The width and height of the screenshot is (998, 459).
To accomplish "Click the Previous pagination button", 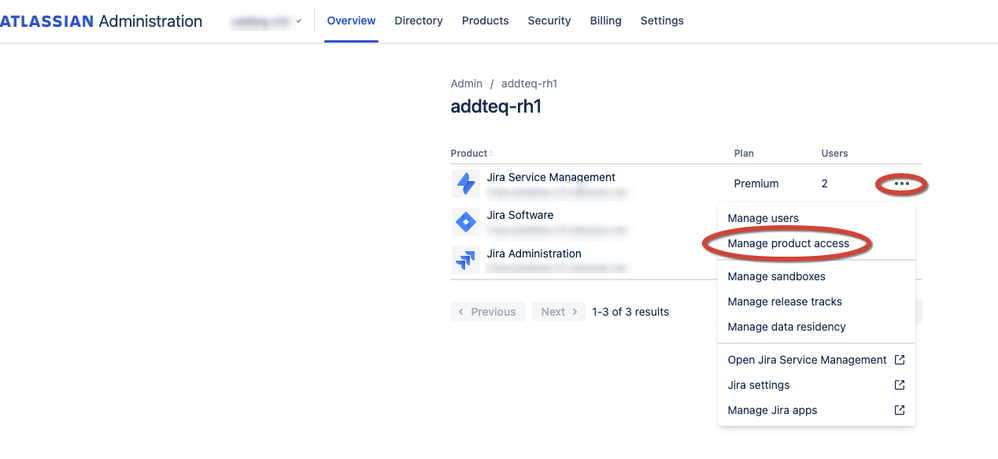I will (488, 312).
